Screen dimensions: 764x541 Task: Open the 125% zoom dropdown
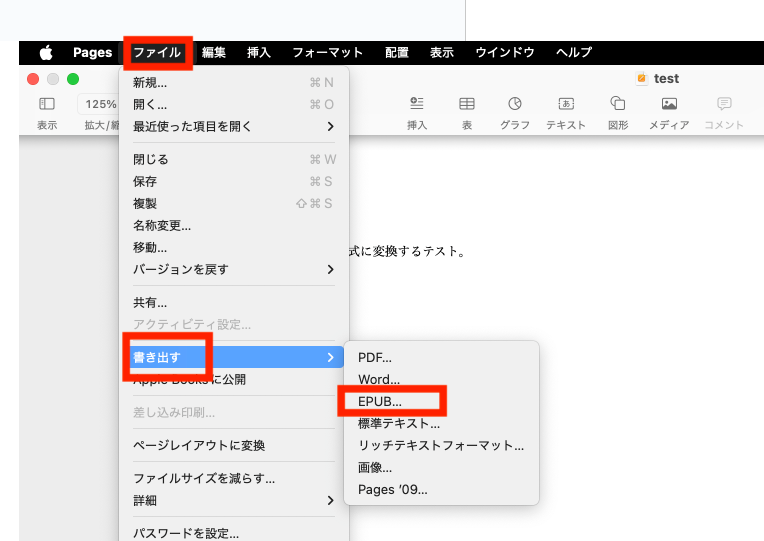click(98, 104)
